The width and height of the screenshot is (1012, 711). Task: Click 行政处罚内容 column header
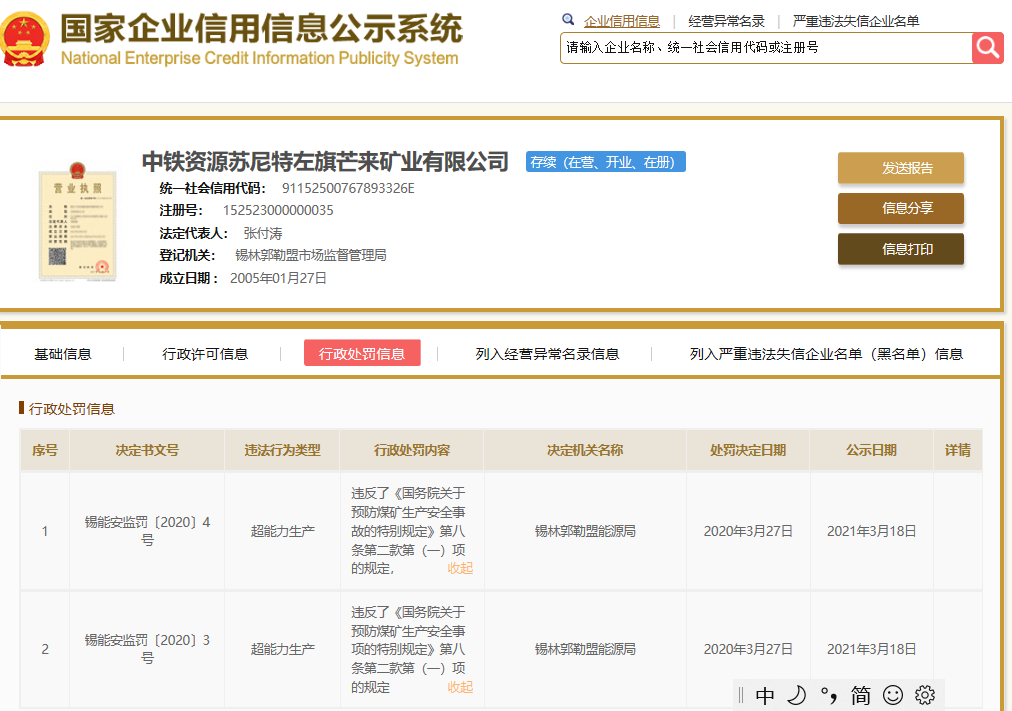pos(412,450)
